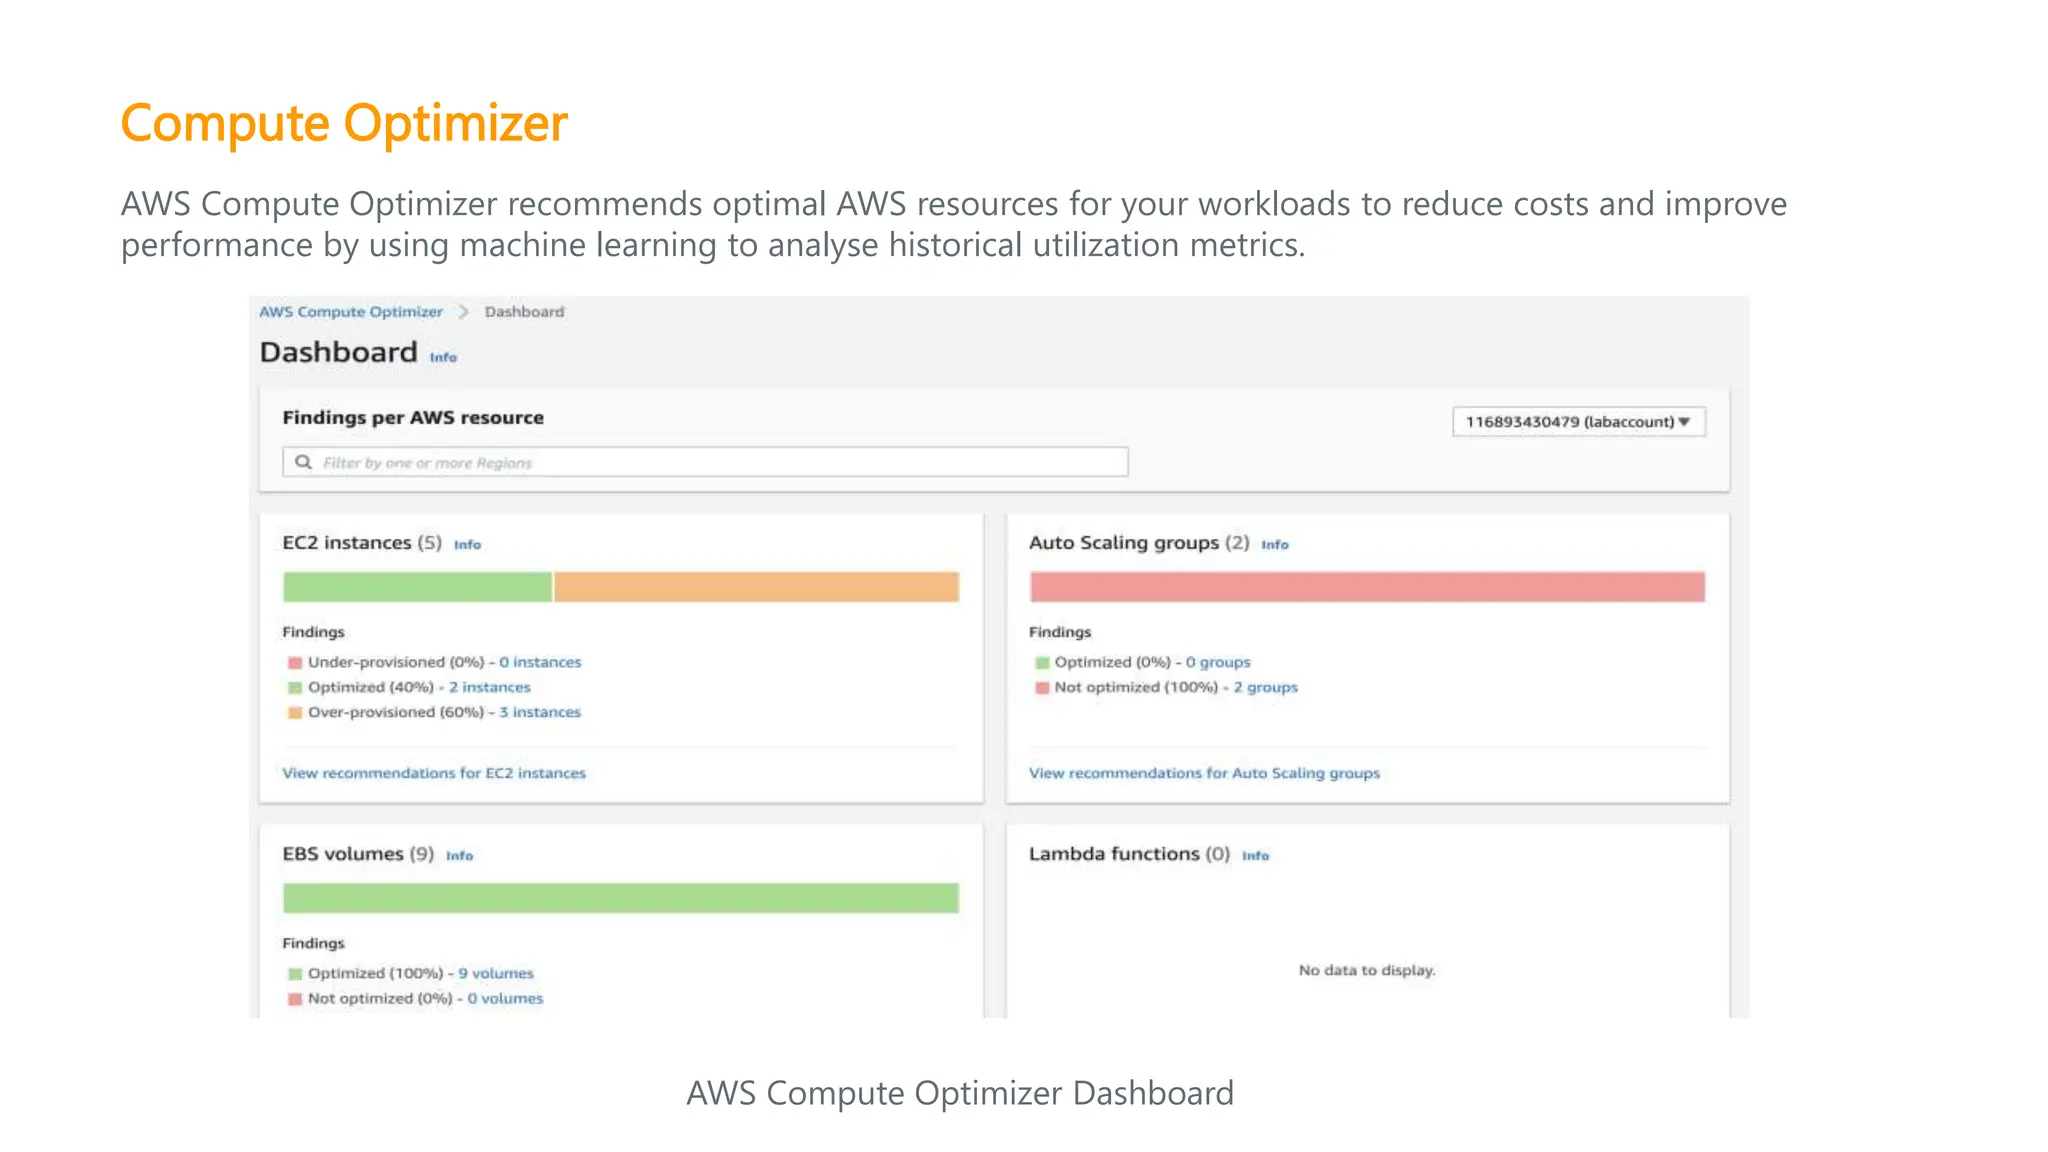Image resolution: width=2048 pixels, height=1152 pixels.
Task: Click the red Under-provisioned legend square
Action: [x=295, y=663]
